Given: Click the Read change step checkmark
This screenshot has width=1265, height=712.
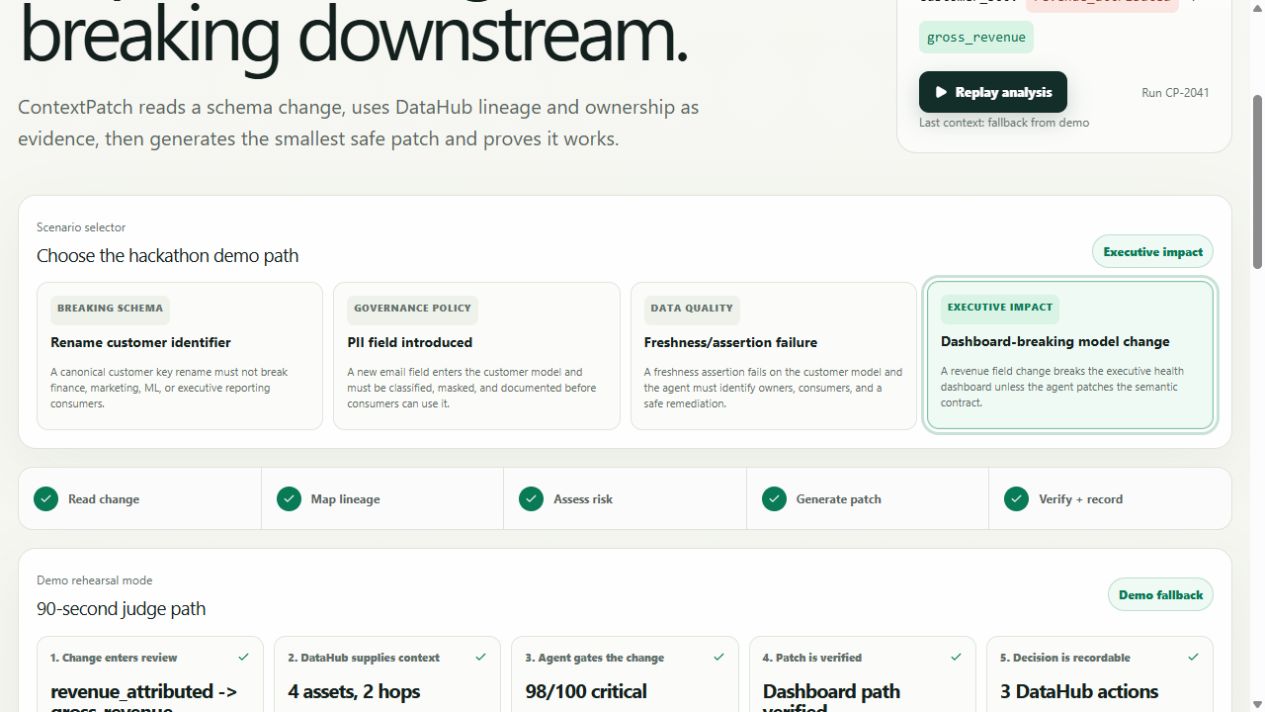Looking at the screenshot, I should click(46, 499).
